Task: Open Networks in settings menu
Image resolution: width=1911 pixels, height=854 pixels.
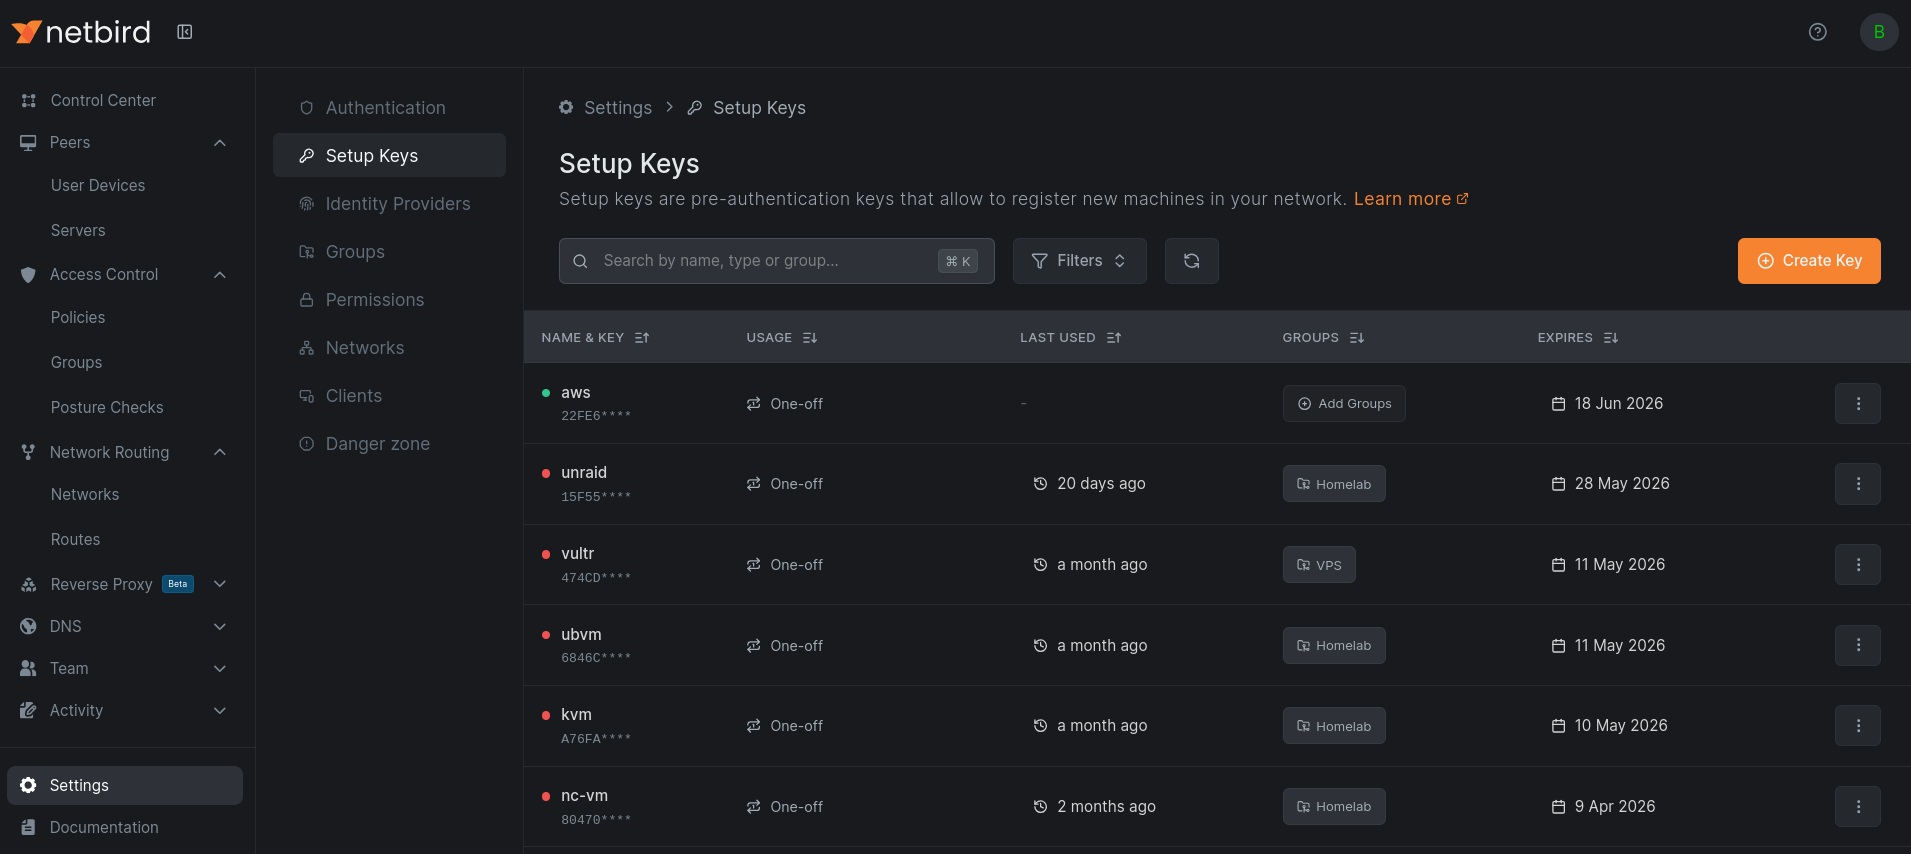Action: (389, 348)
